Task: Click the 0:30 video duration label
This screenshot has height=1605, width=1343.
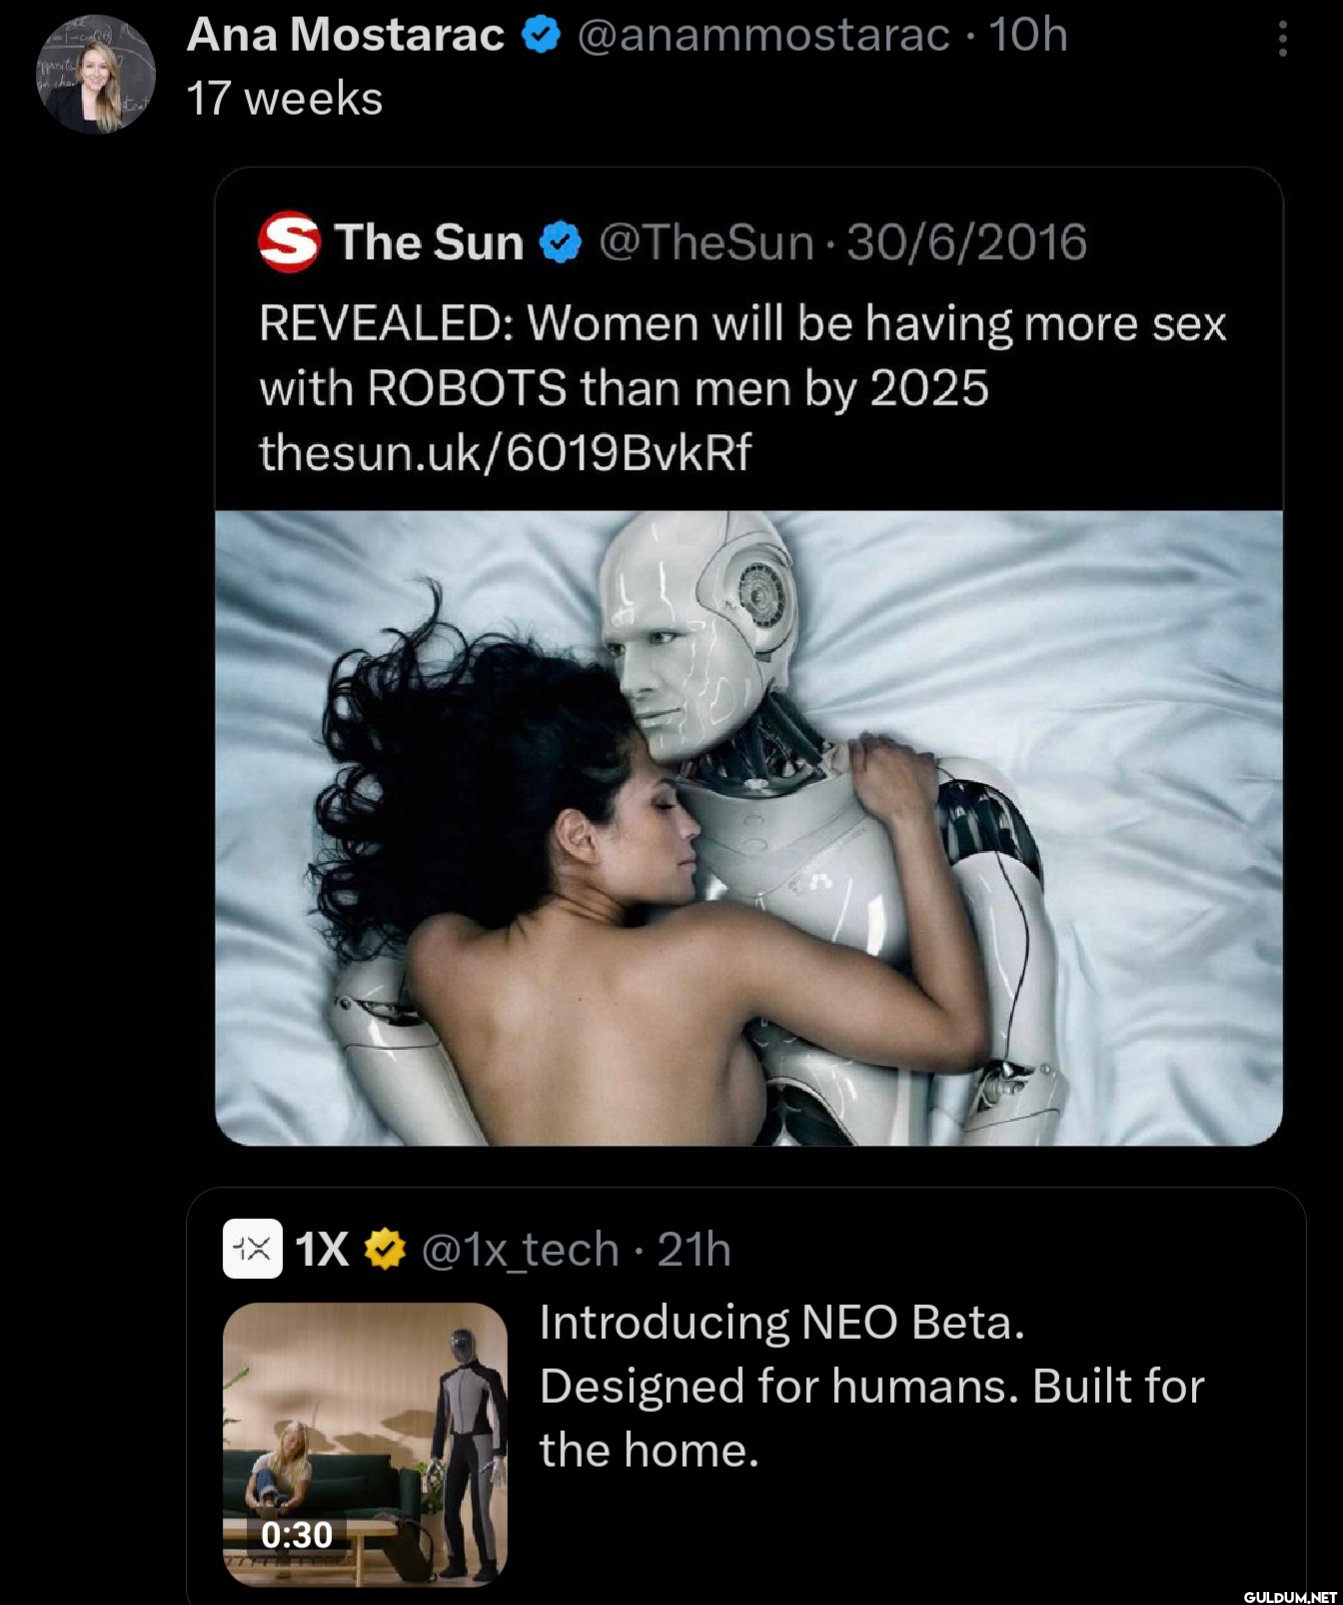Action: coord(296,1534)
